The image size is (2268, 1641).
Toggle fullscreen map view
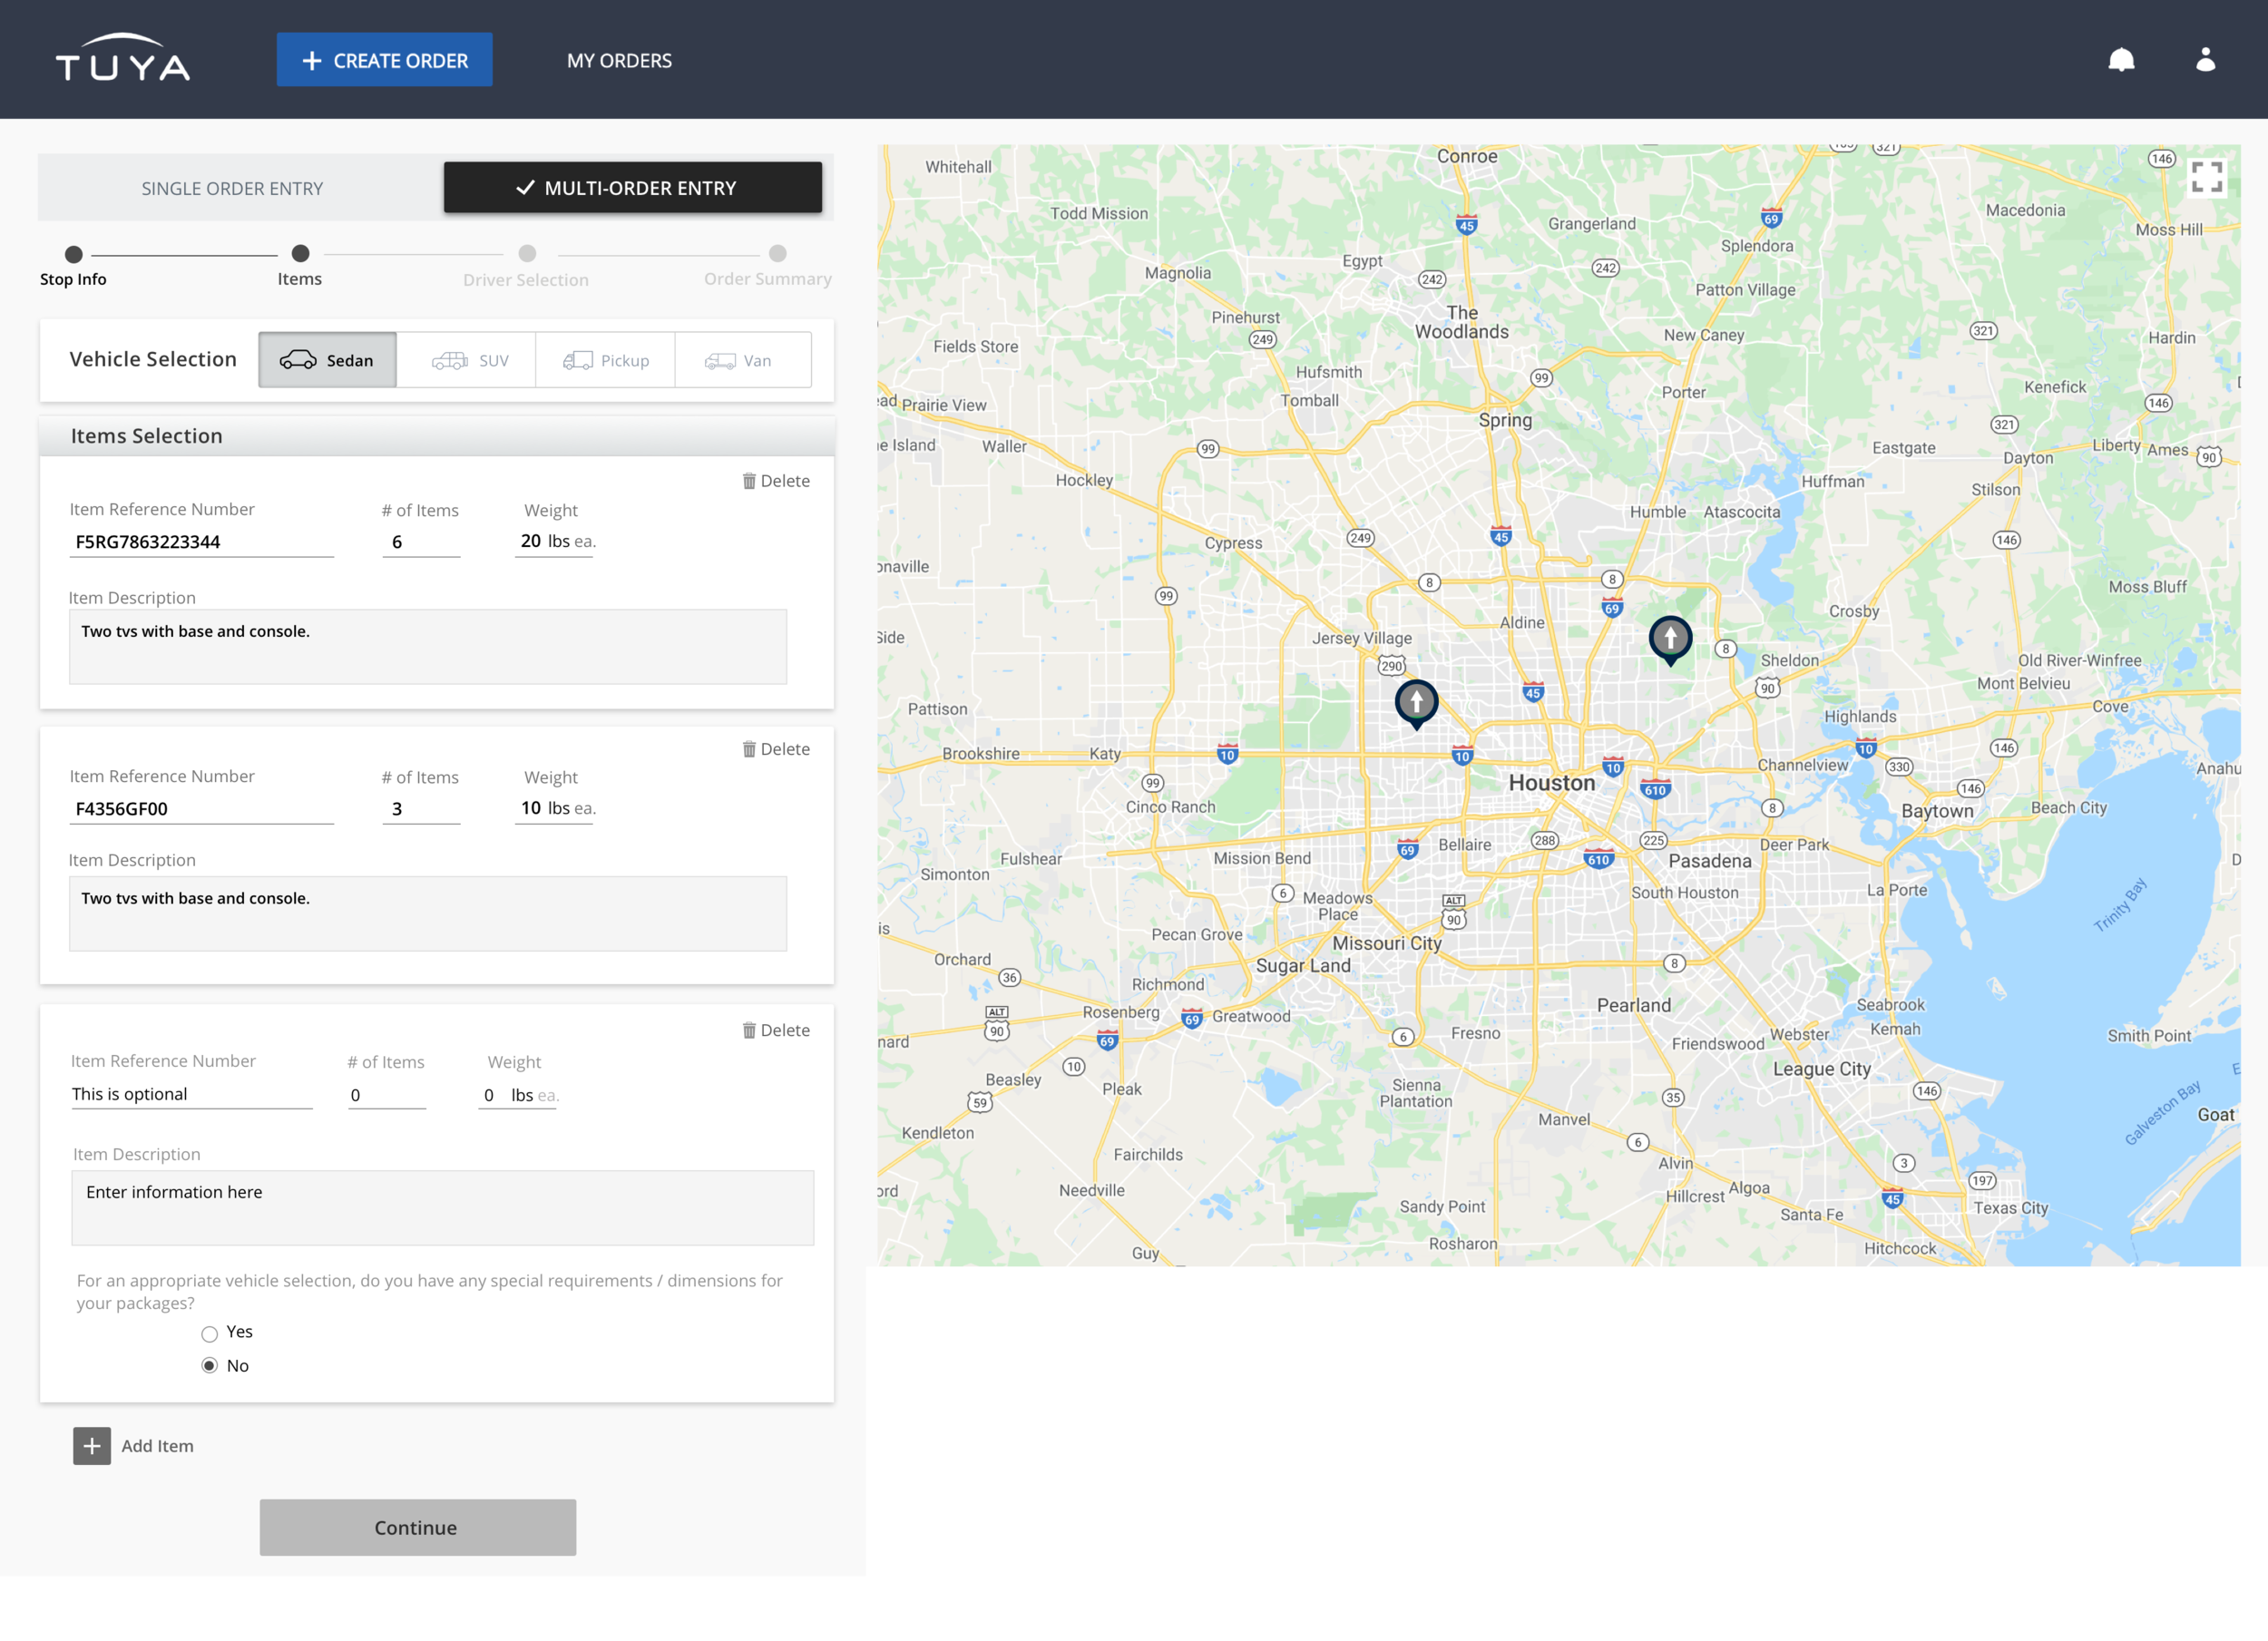pos(2206,177)
